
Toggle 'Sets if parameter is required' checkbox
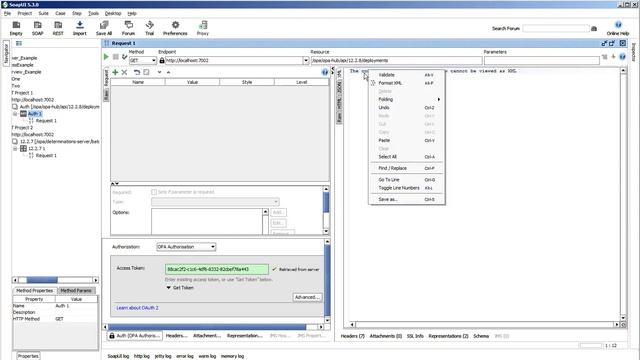(154, 192)
